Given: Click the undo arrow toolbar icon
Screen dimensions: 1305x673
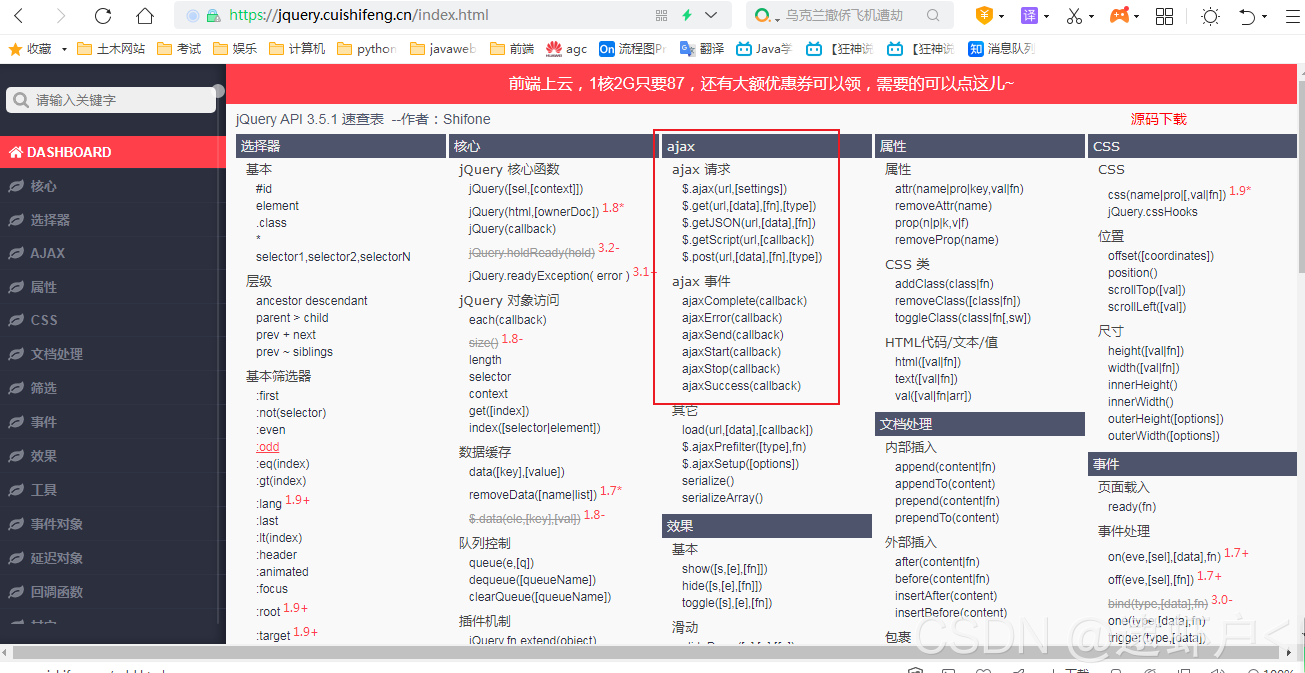Looking at the screenshot, I should tap(1247, 17).
